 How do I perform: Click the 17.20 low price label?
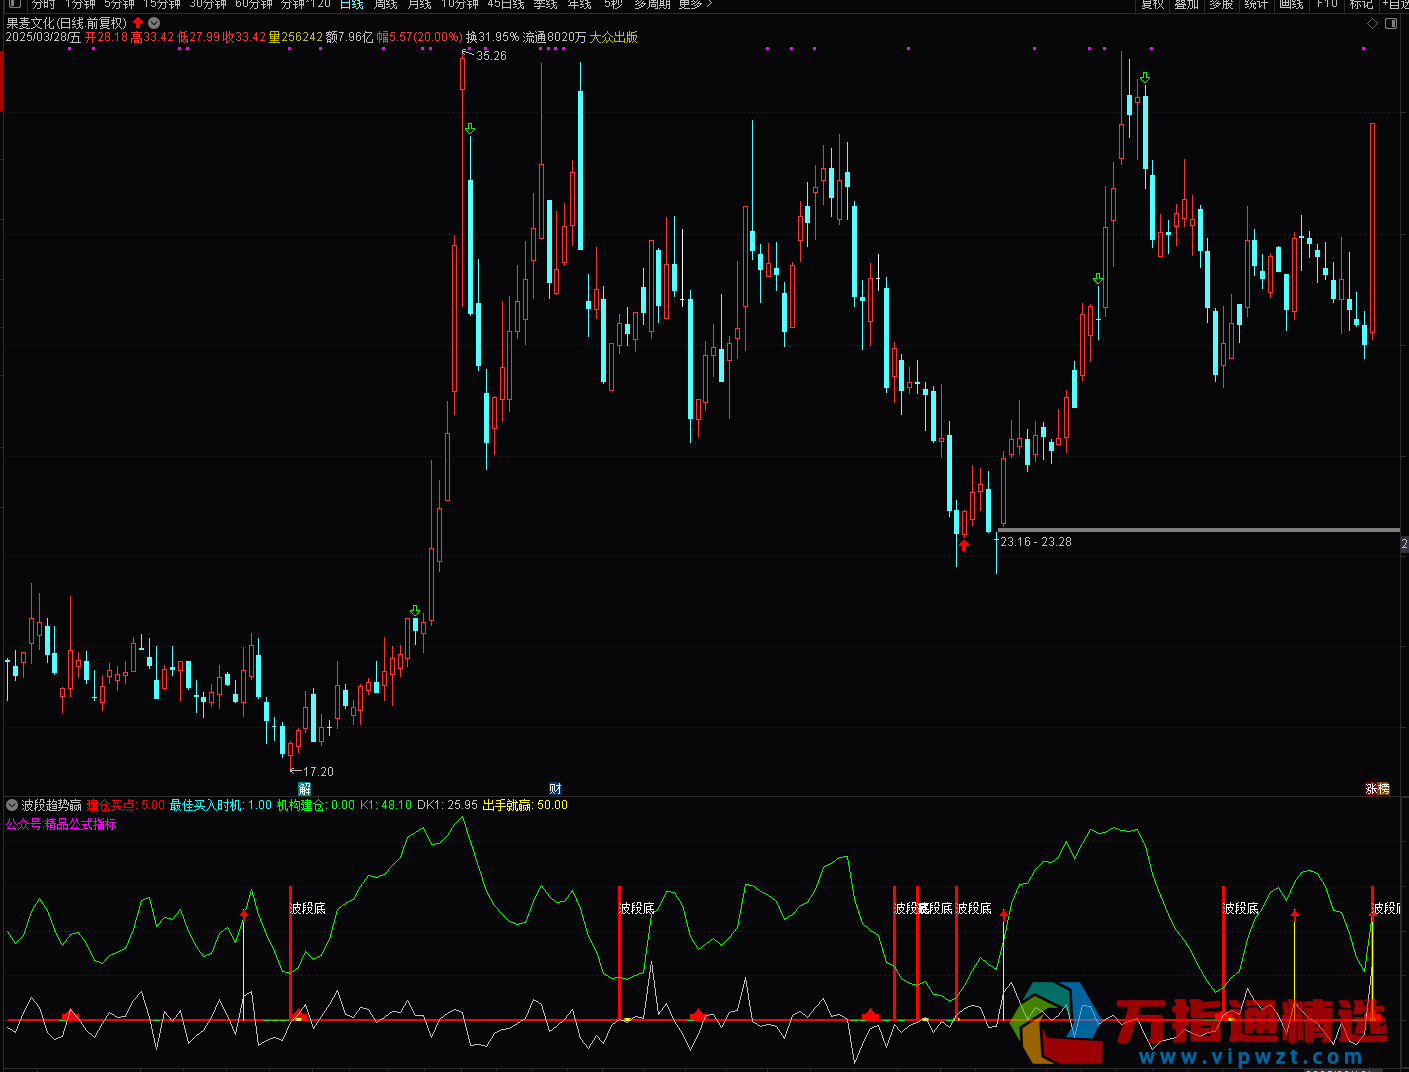coord(319,772)
